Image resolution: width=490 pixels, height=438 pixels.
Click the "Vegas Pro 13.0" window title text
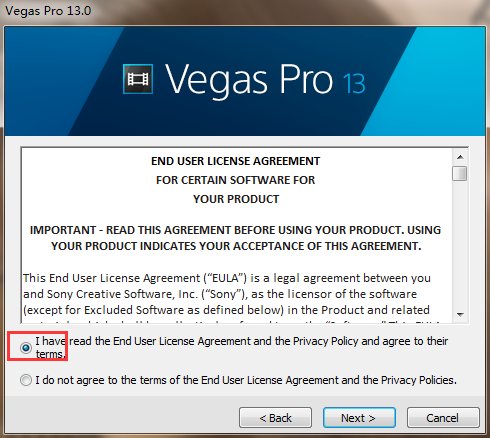click(48, 11)
